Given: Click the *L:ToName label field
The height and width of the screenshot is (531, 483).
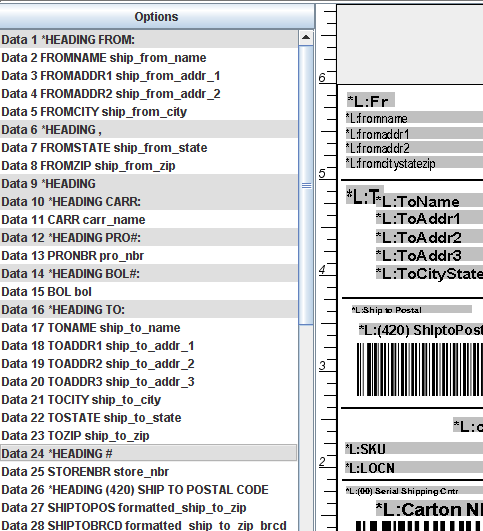Looking at the screenshot, I should point(429,201).
